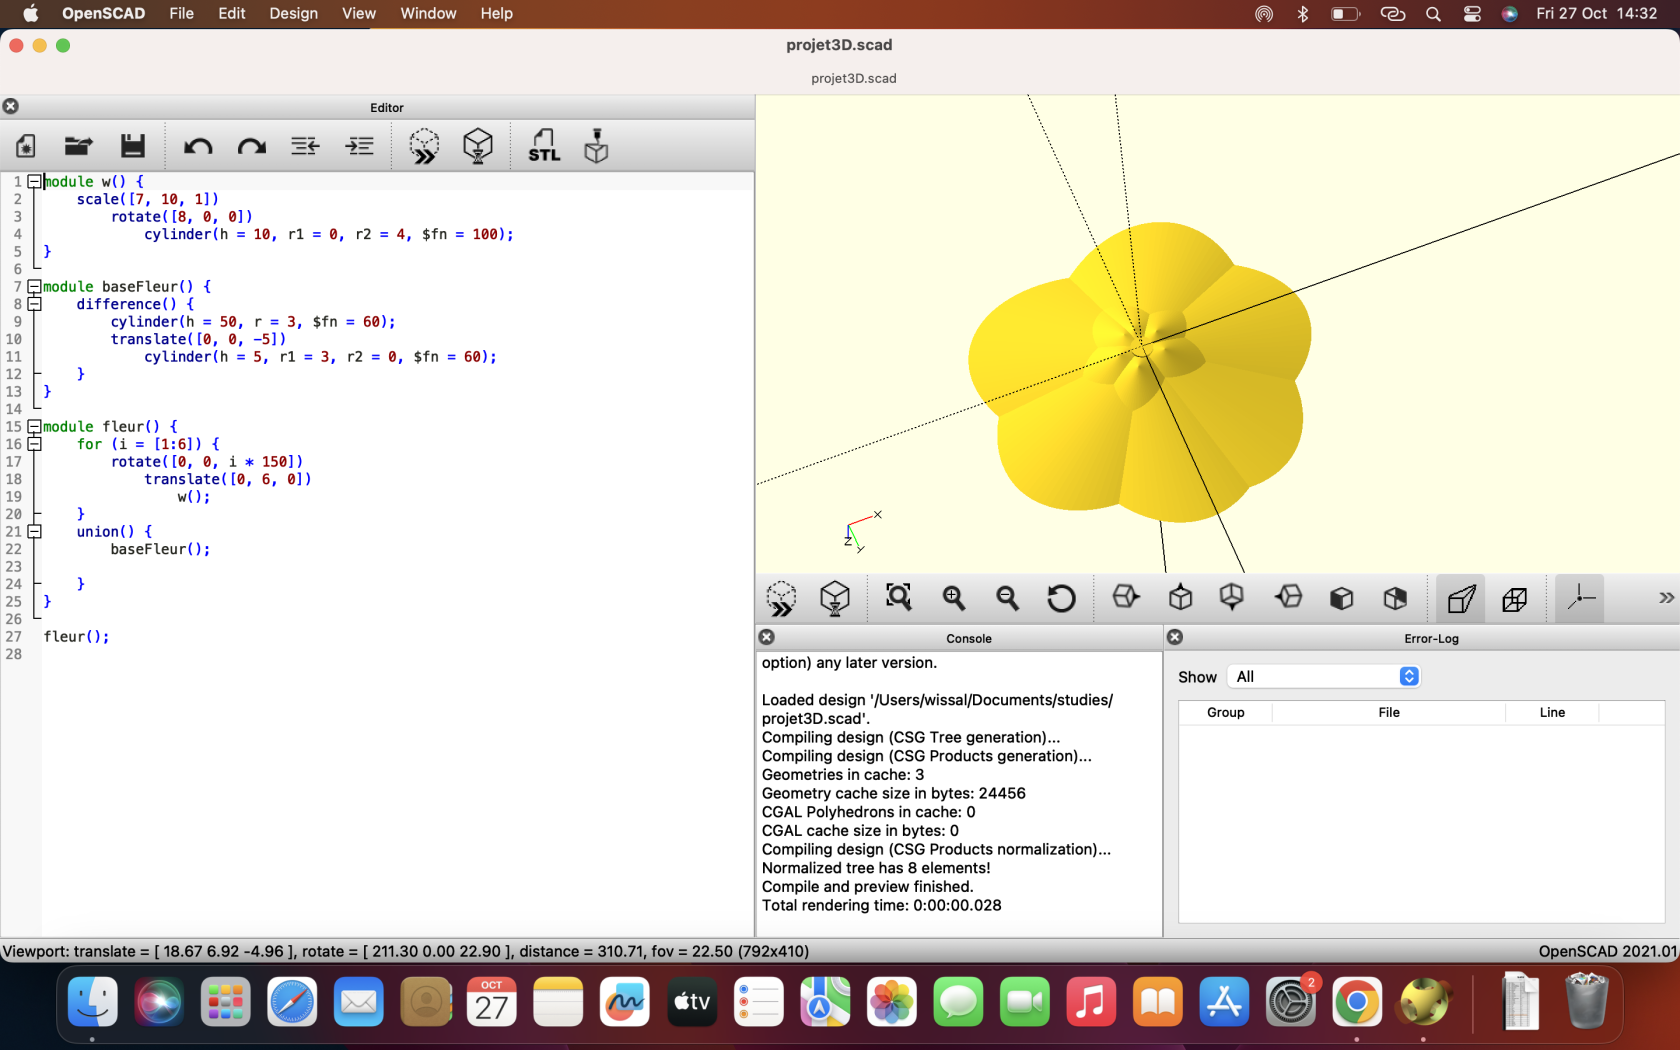Zoom in on the 3D view
The width and height of the screenshot is (1680, 1050).
pyautogui.click(x=953, y=598)
